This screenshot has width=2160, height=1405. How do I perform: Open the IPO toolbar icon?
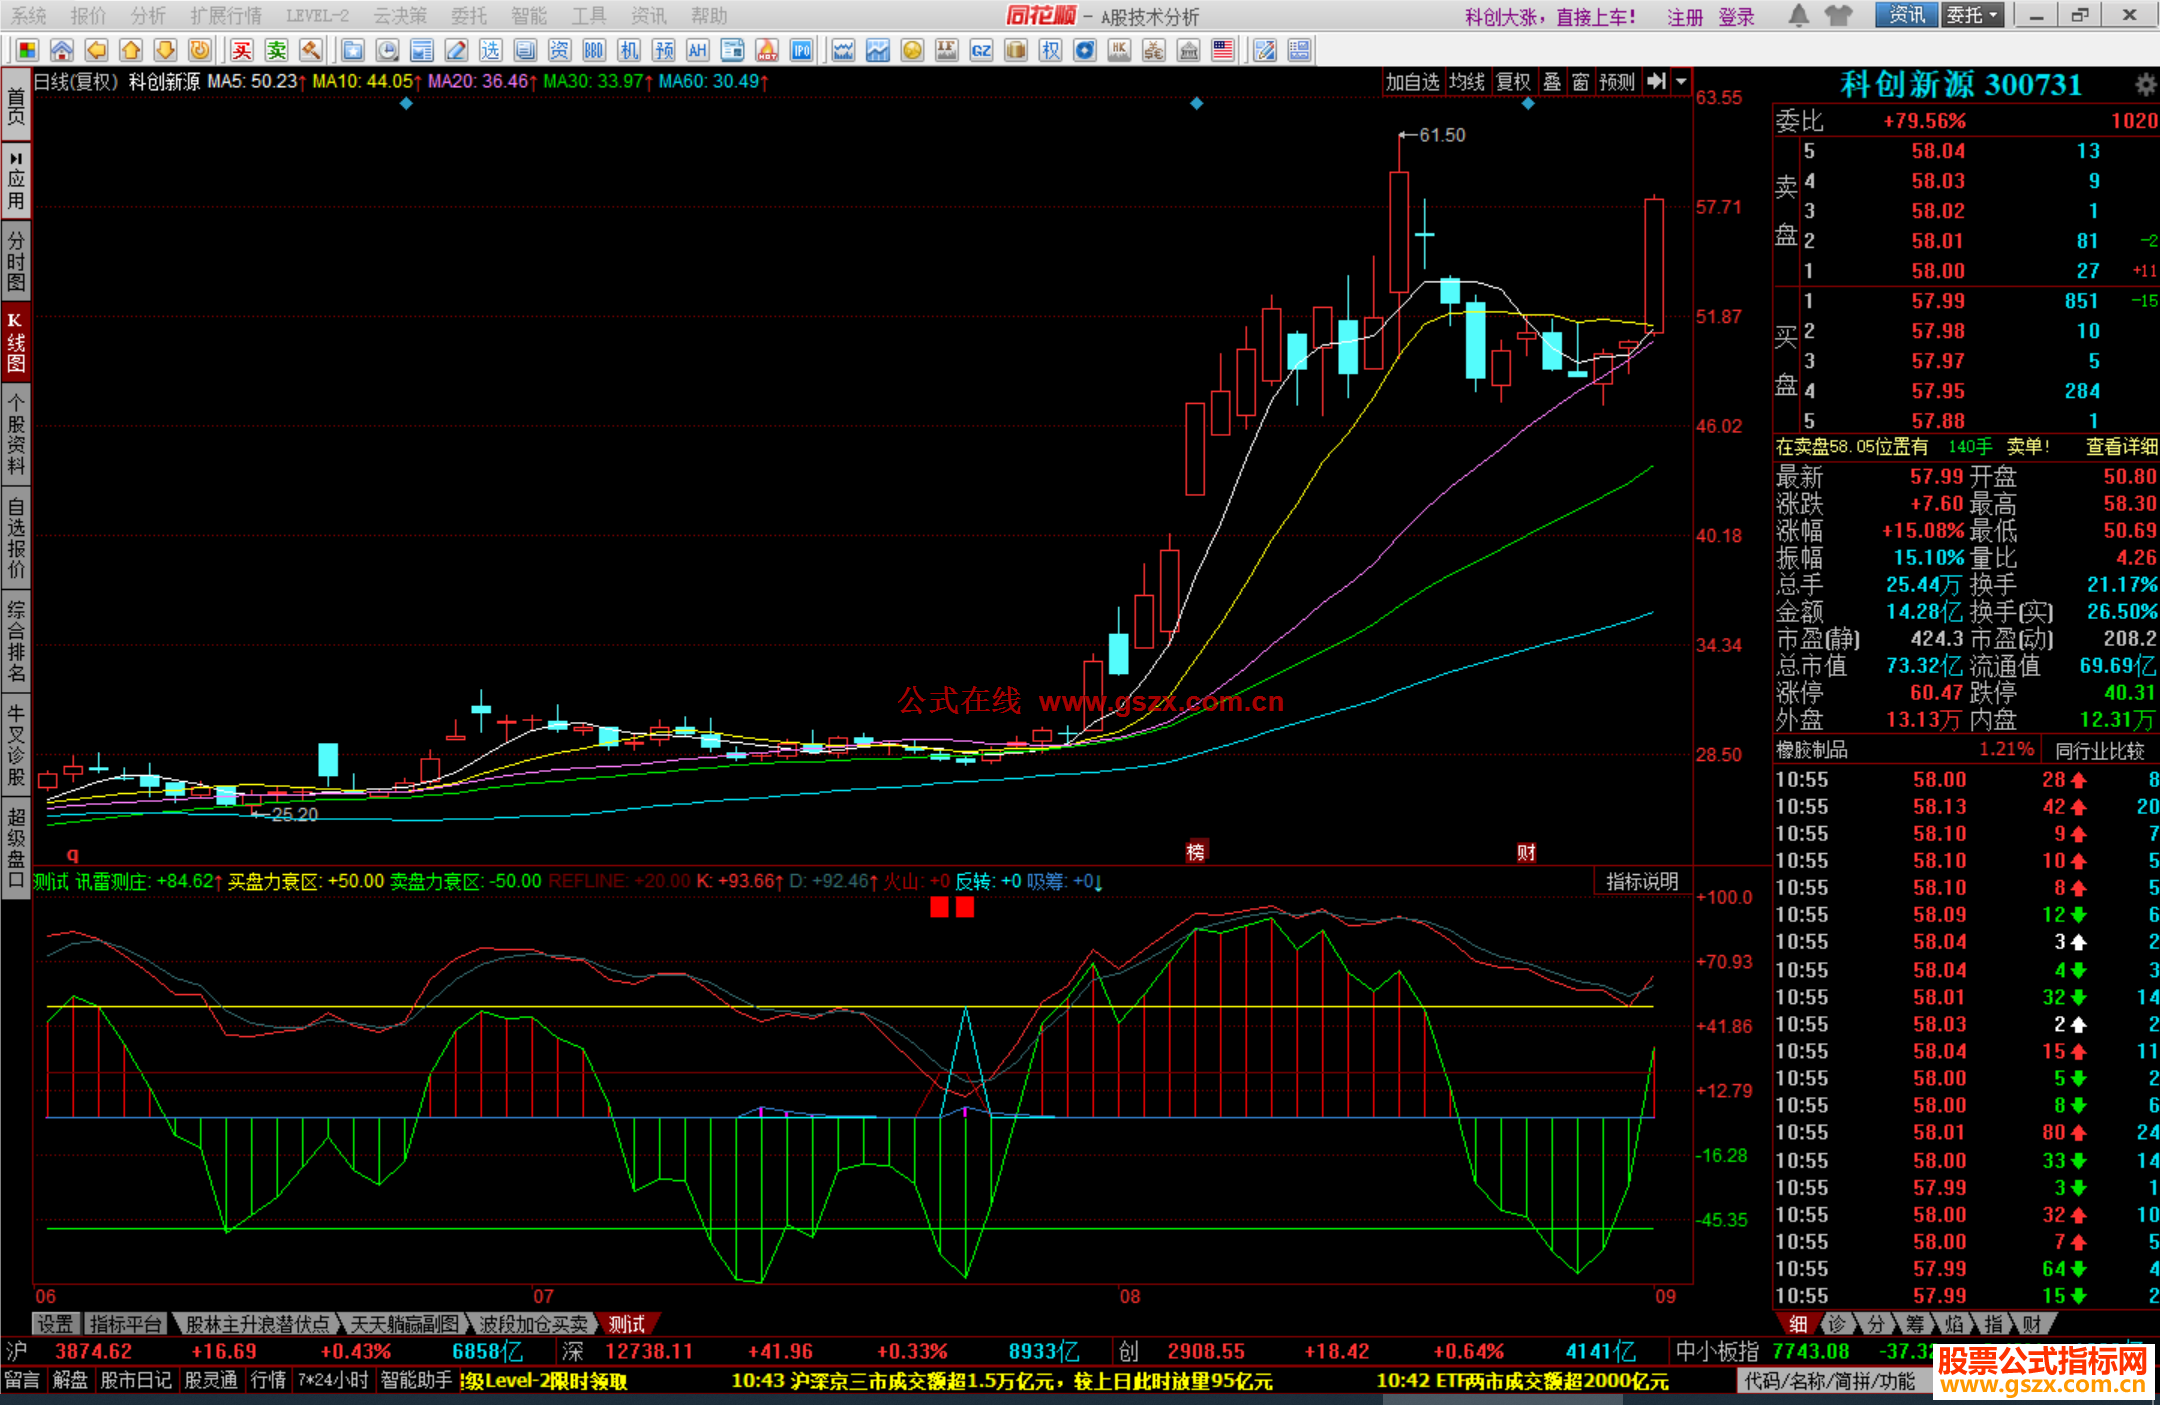click(x=801, y=51)
